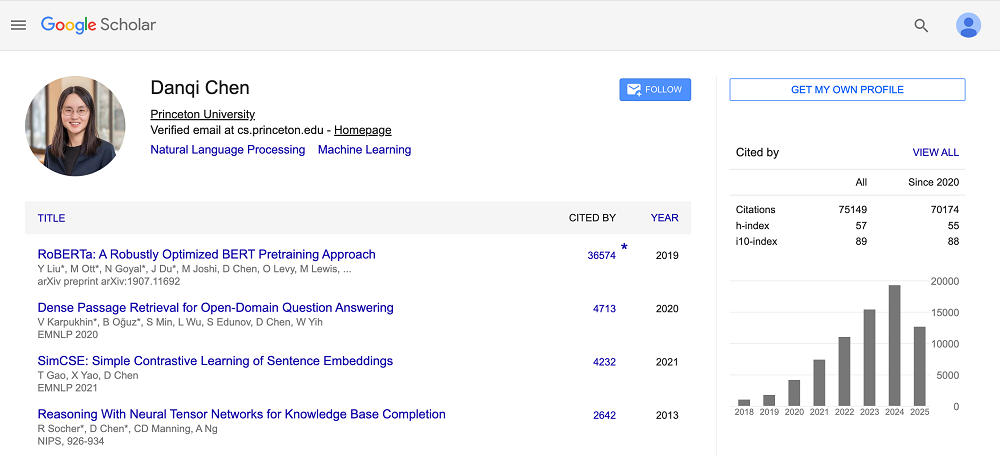Open the RoBERTa paper title
This screenshot has height=456, width=1000.
(206, 254)
